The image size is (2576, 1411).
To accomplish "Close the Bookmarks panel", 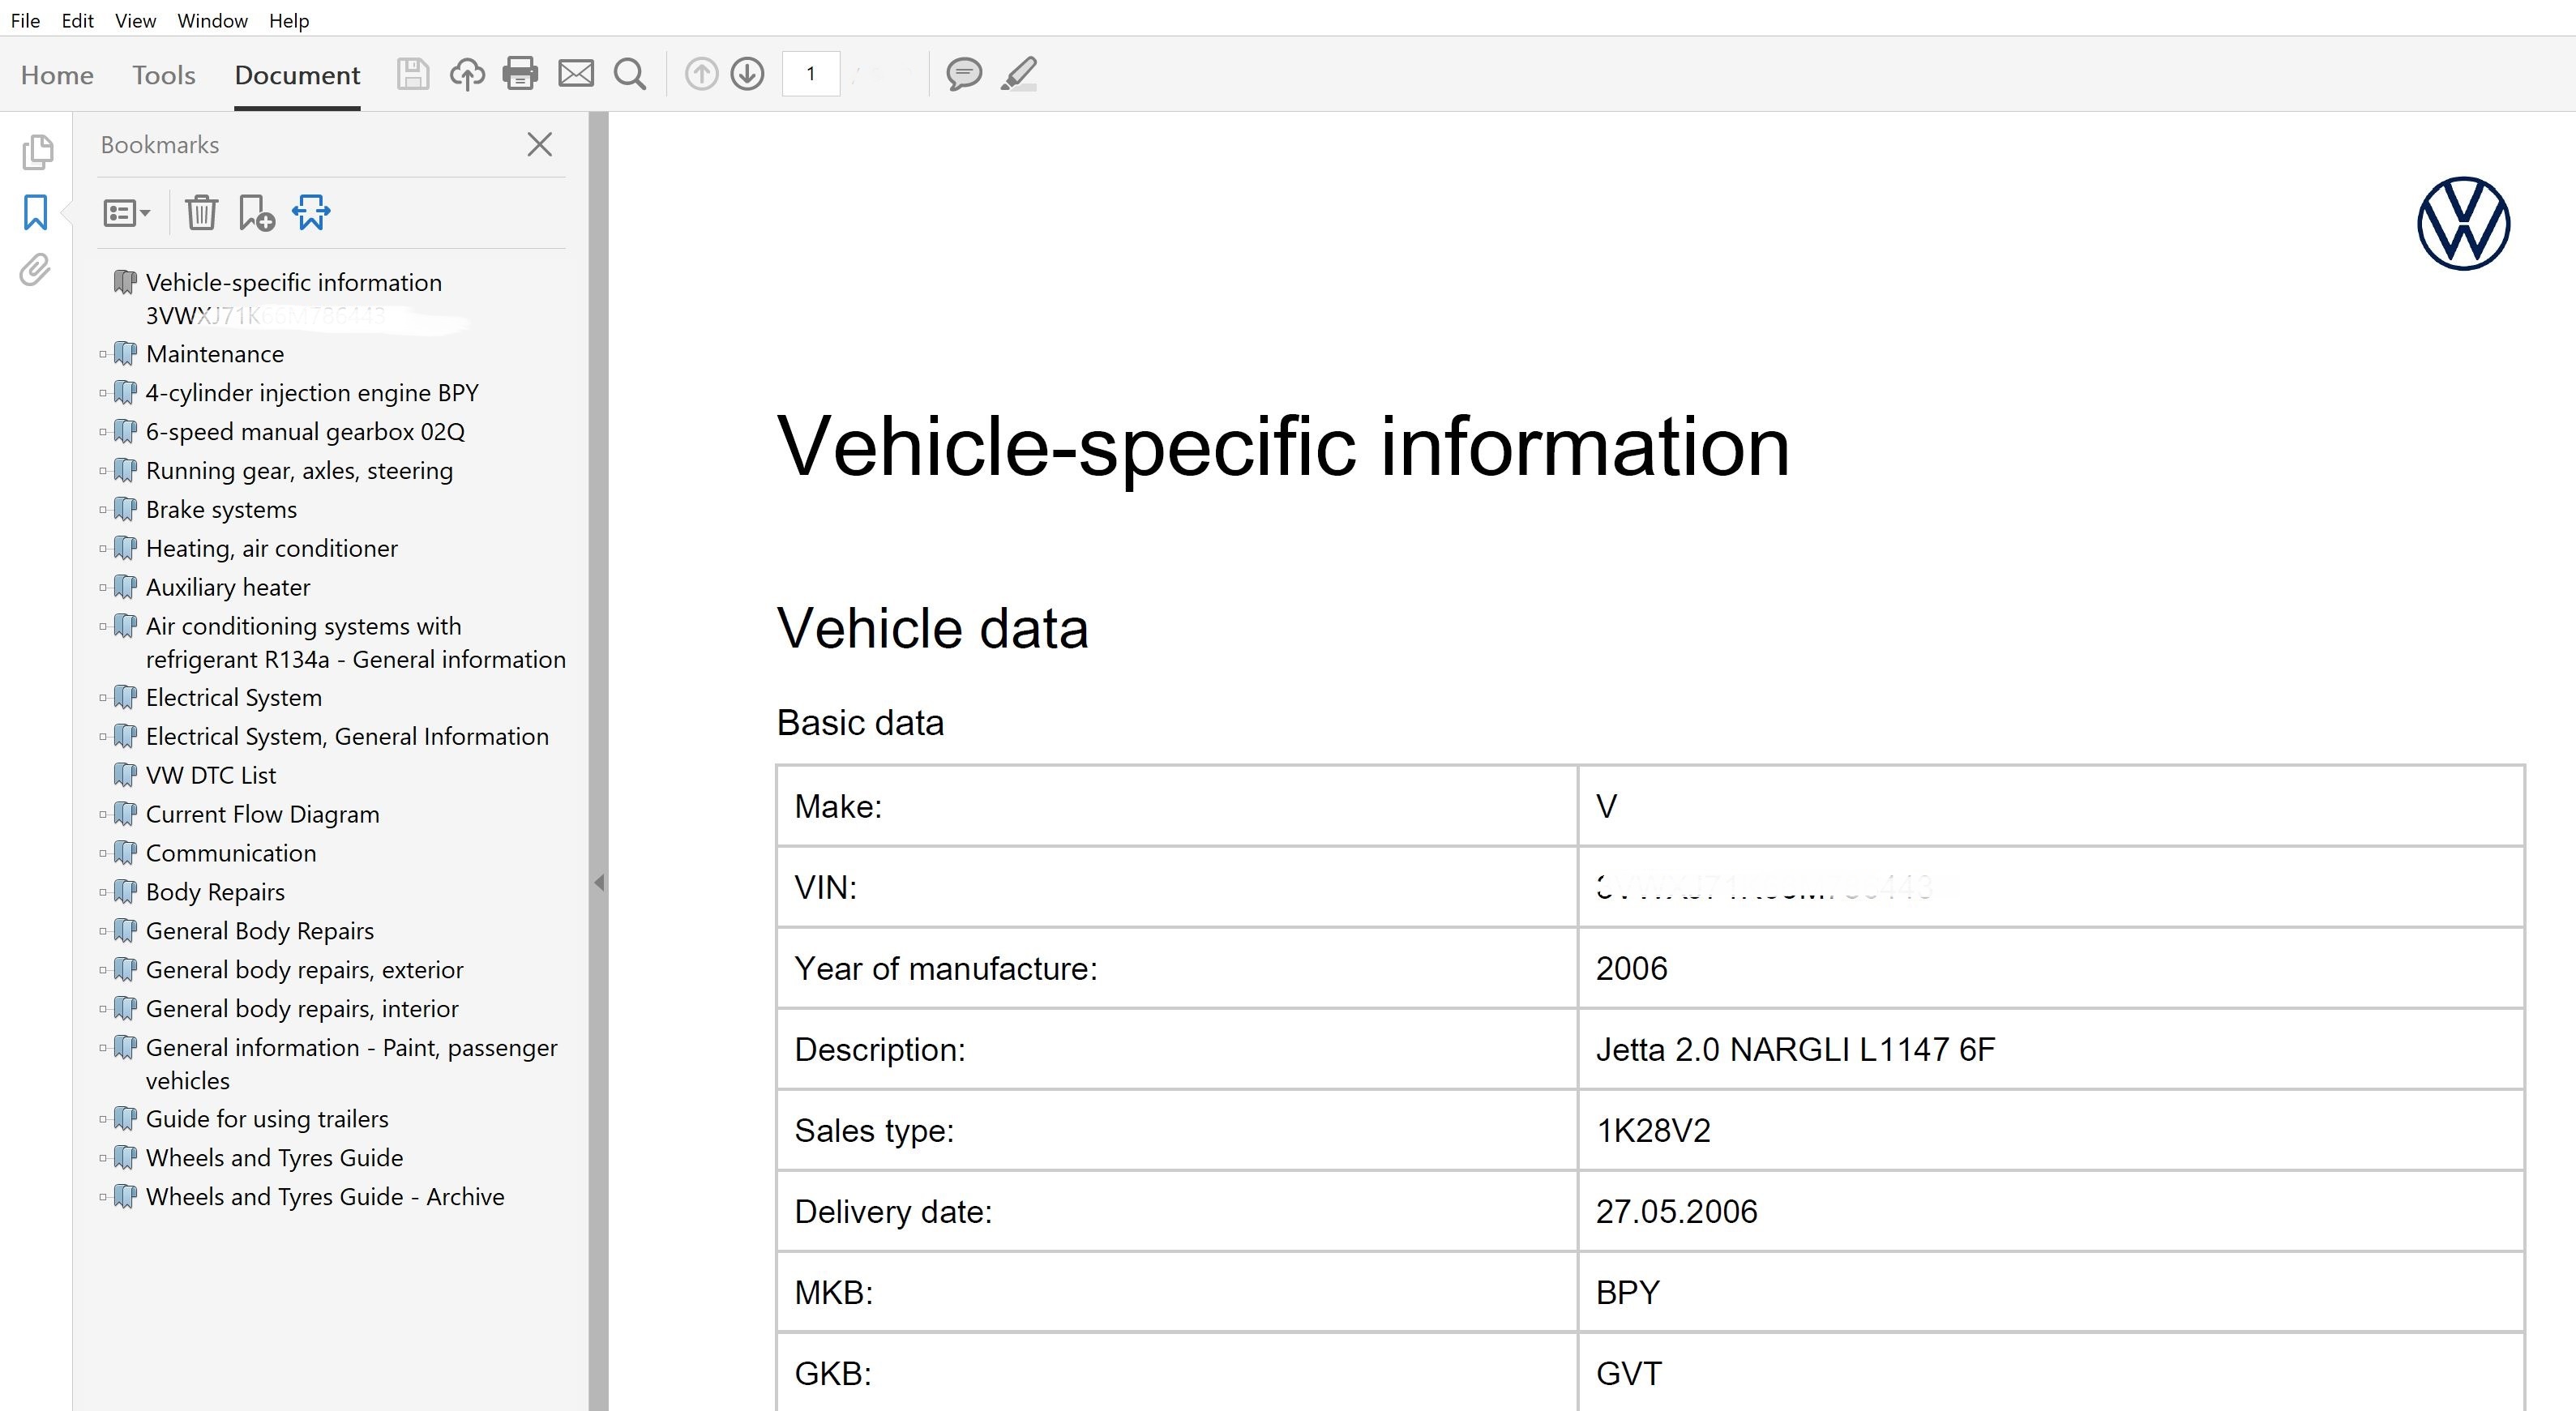I will point(539,145).
